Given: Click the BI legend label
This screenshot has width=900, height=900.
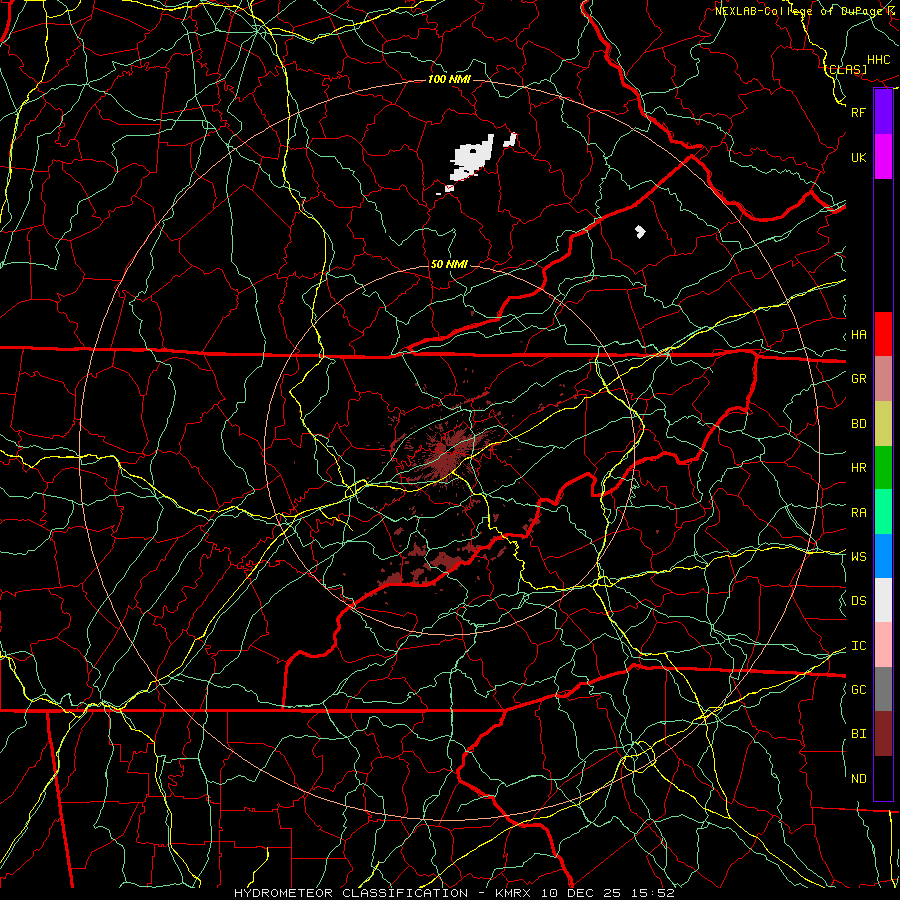Looking at the screenshot, I should coord(859,734).
